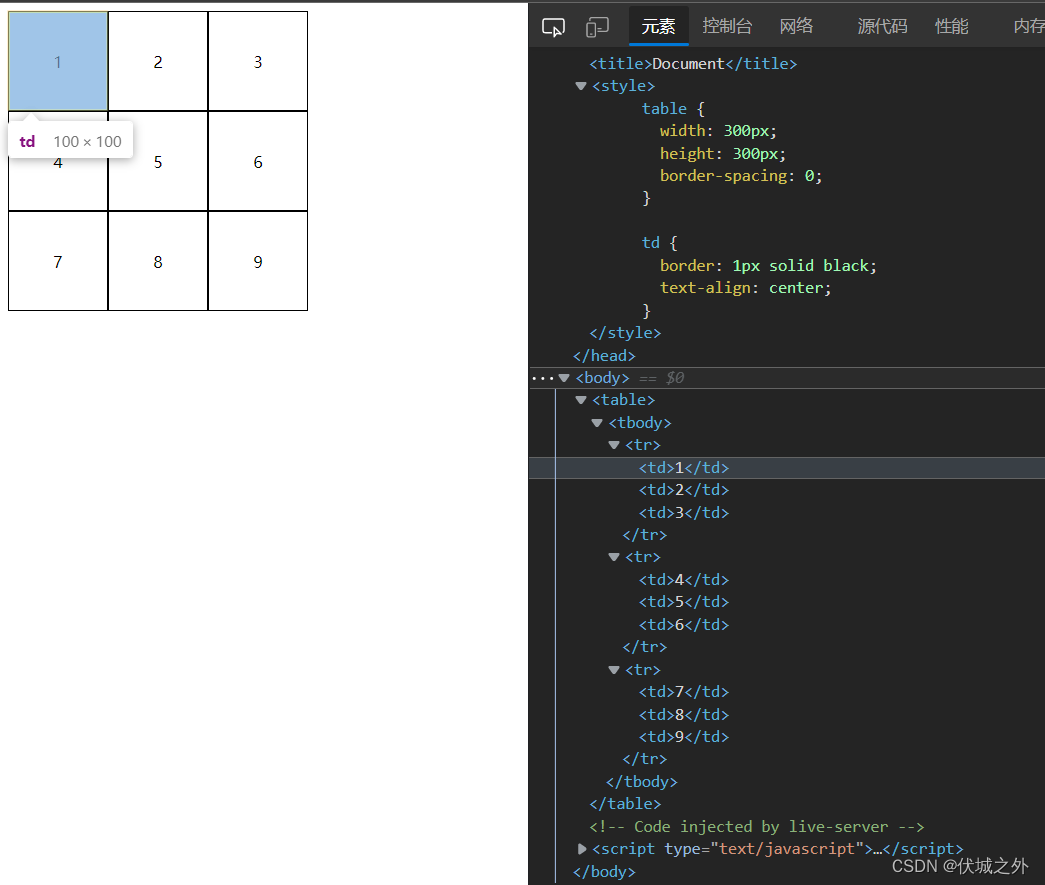Viewport: 1045px width, 885px height.
Task: Select the <td>3</td> node
Action: pos(684,512)
